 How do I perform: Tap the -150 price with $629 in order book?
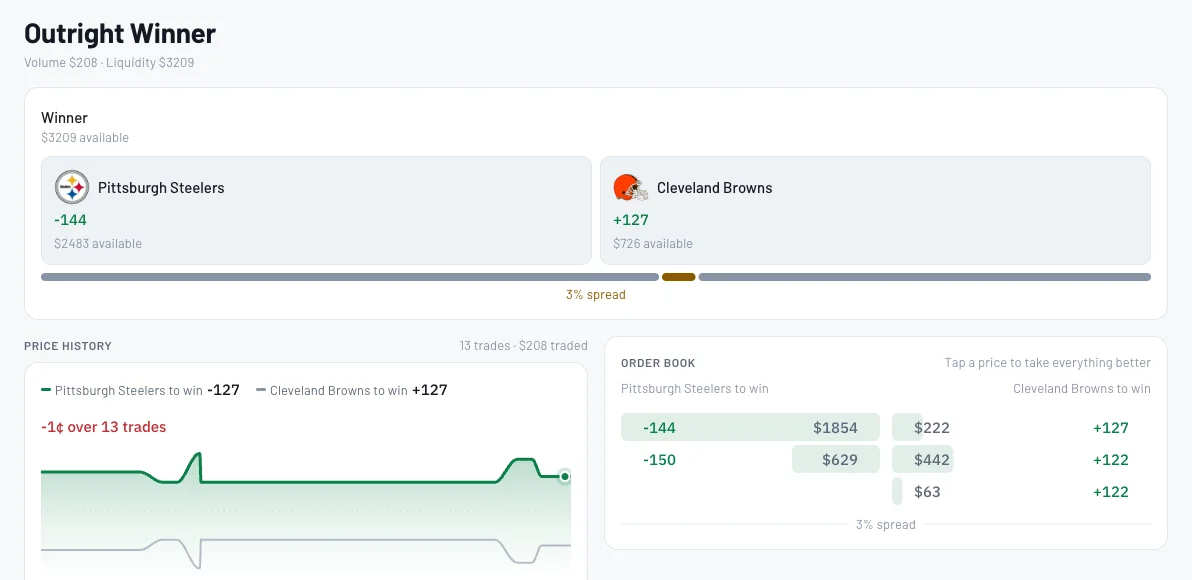[x=659, y=459]
